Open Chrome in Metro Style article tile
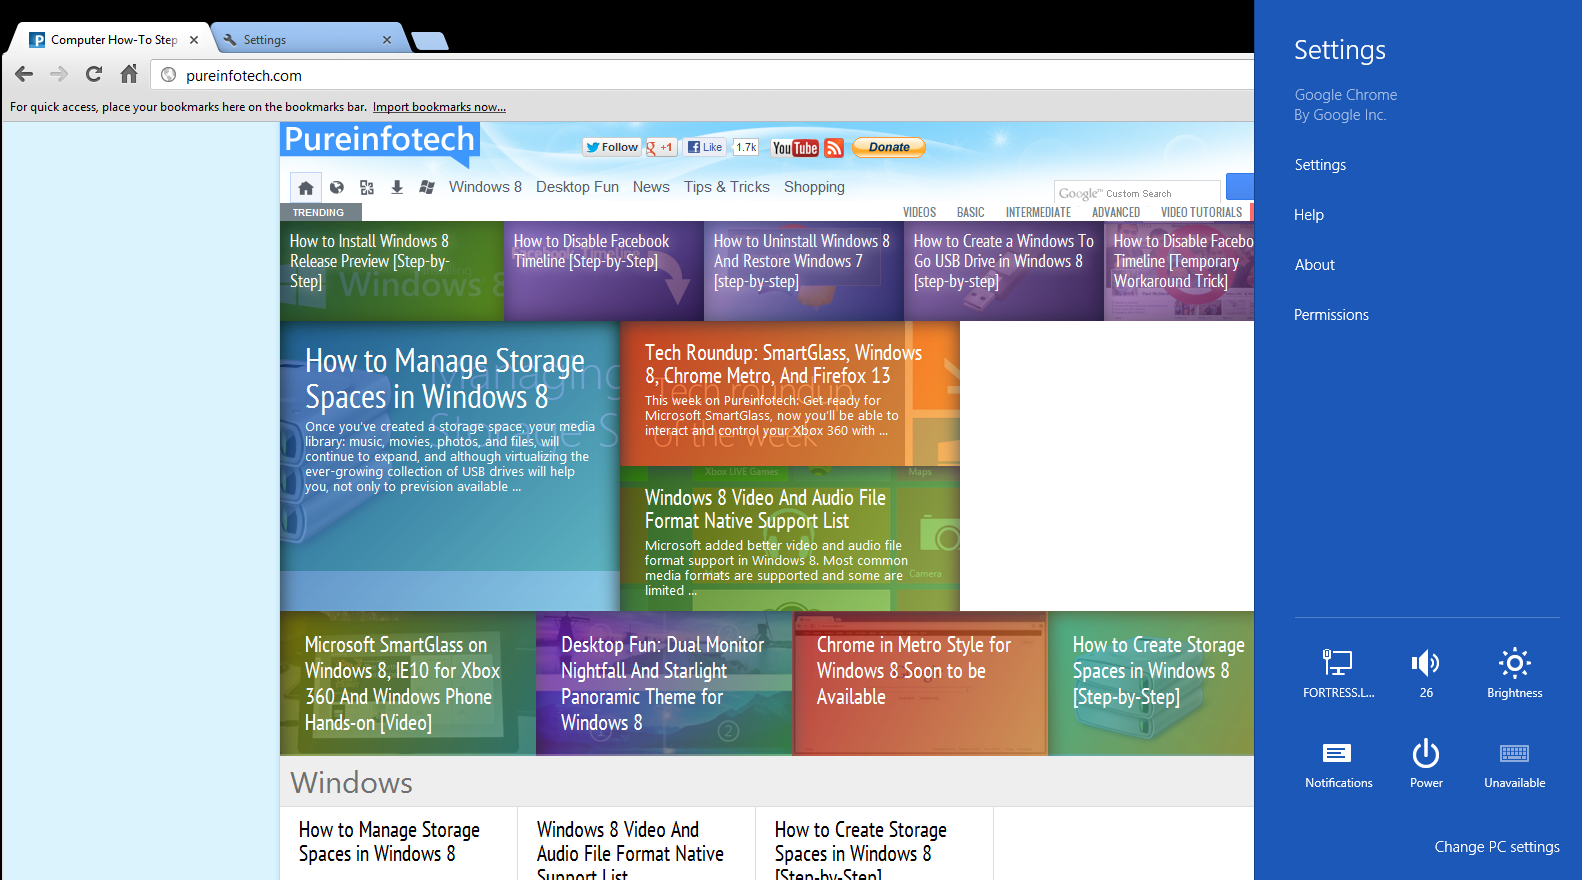 tap(920, 683)
